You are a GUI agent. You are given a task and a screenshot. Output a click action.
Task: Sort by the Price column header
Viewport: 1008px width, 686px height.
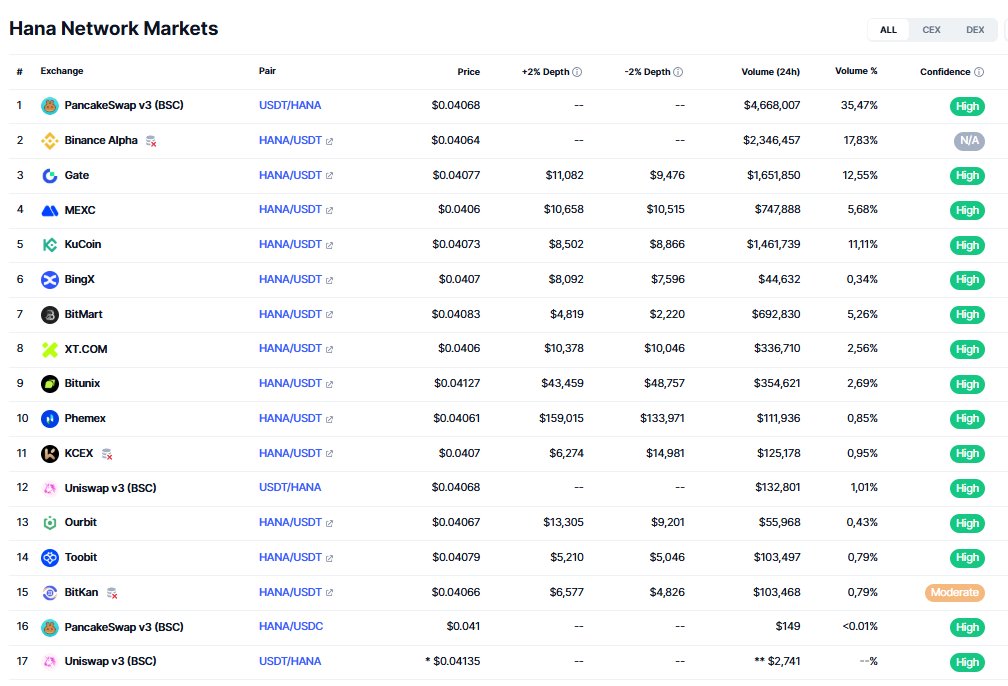point(469,72)
